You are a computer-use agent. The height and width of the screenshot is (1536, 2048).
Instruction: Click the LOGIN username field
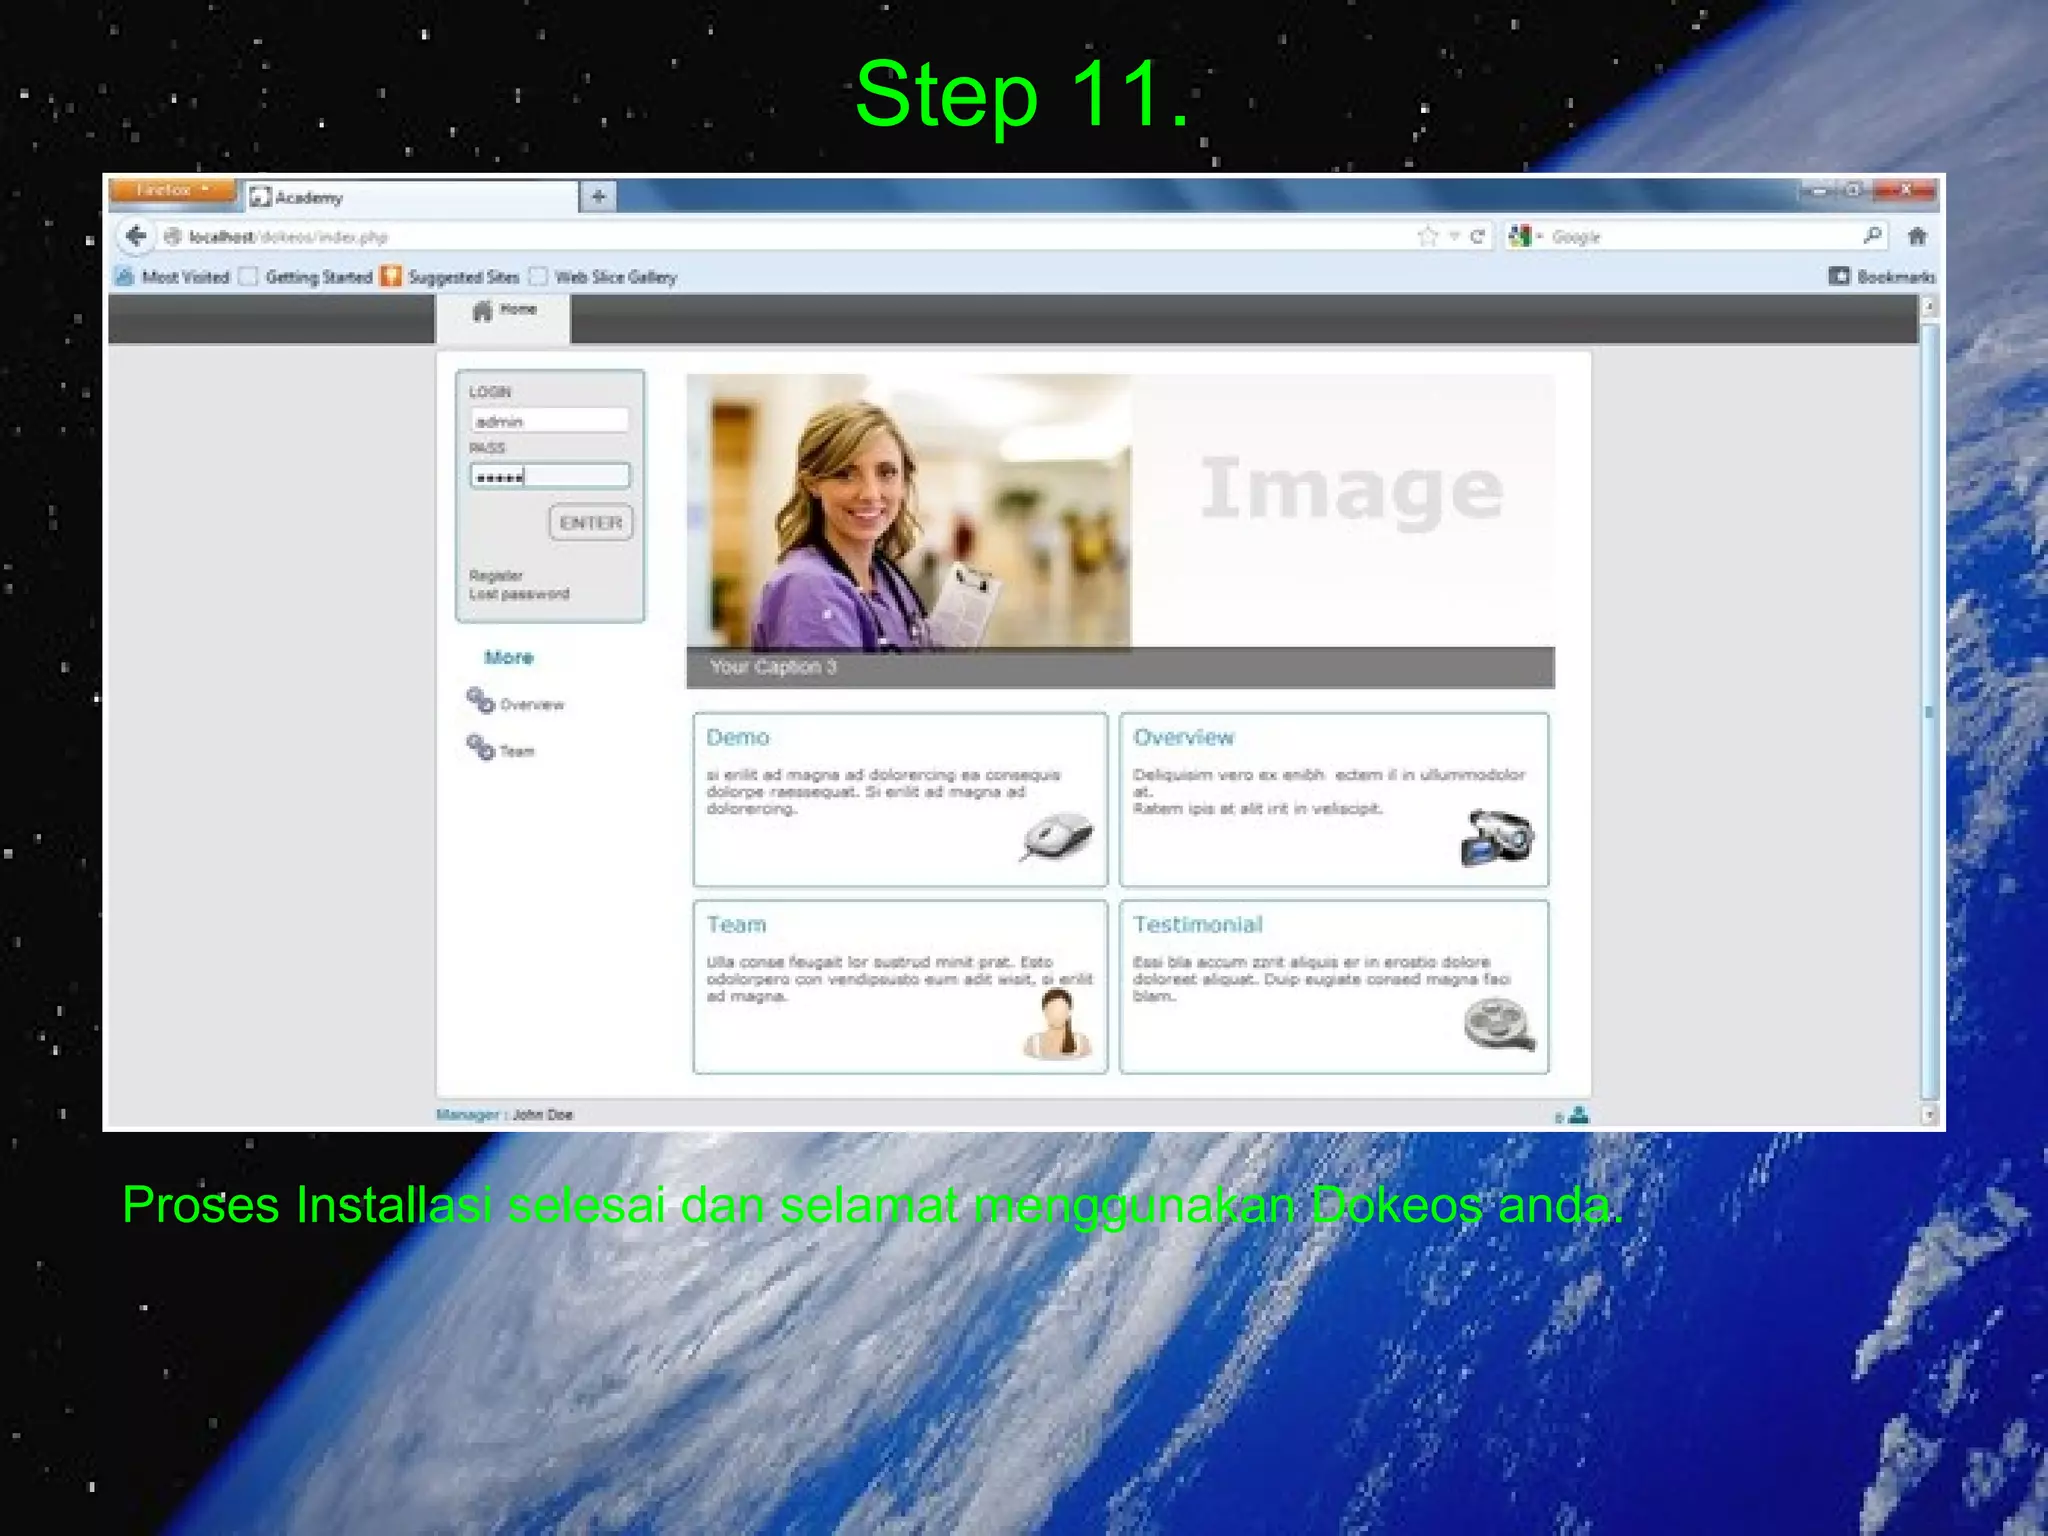[x=550, y=421]
